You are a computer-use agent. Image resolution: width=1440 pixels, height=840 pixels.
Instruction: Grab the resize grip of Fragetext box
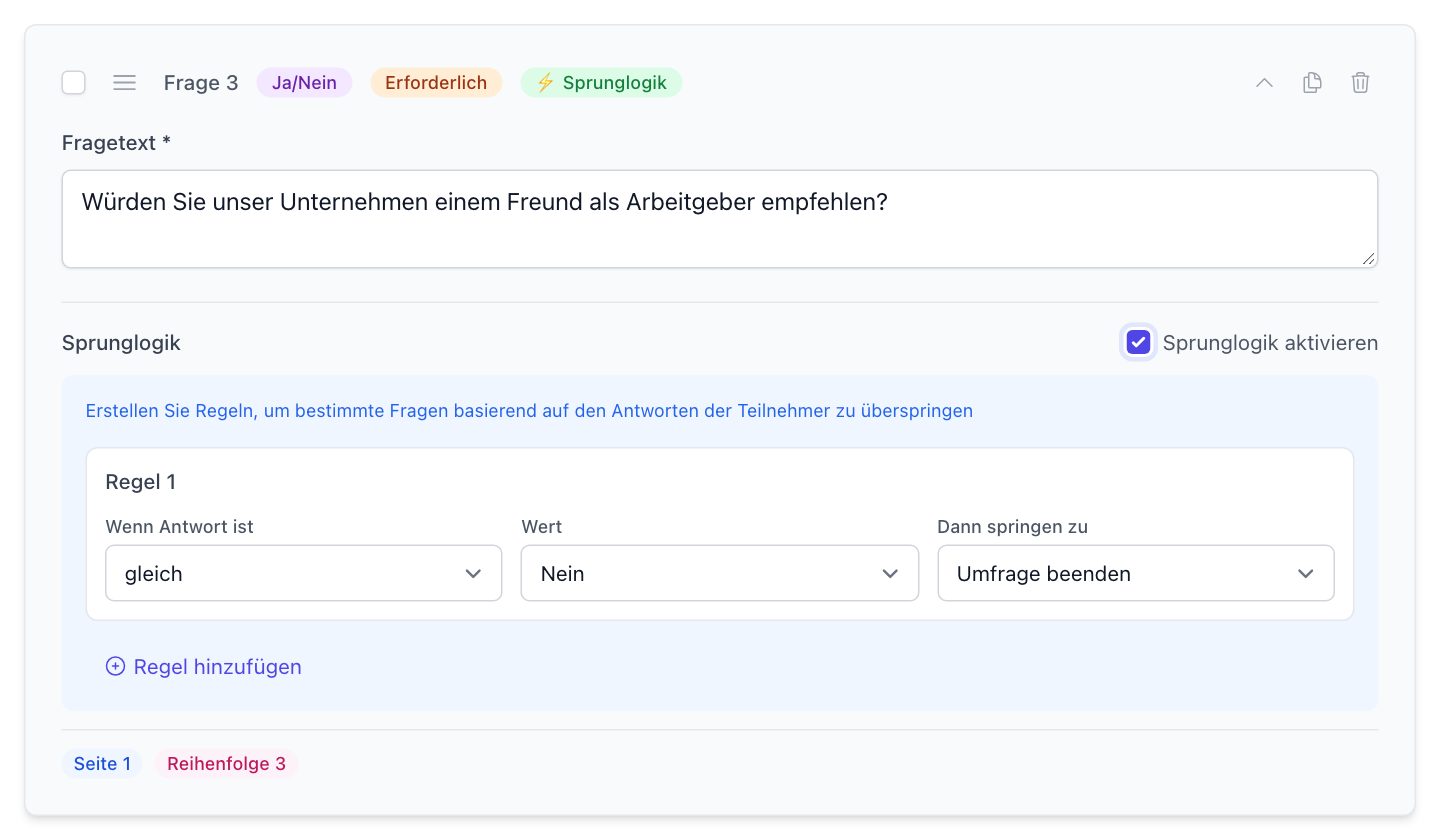pyautogui.click(x=1368, y=258)
